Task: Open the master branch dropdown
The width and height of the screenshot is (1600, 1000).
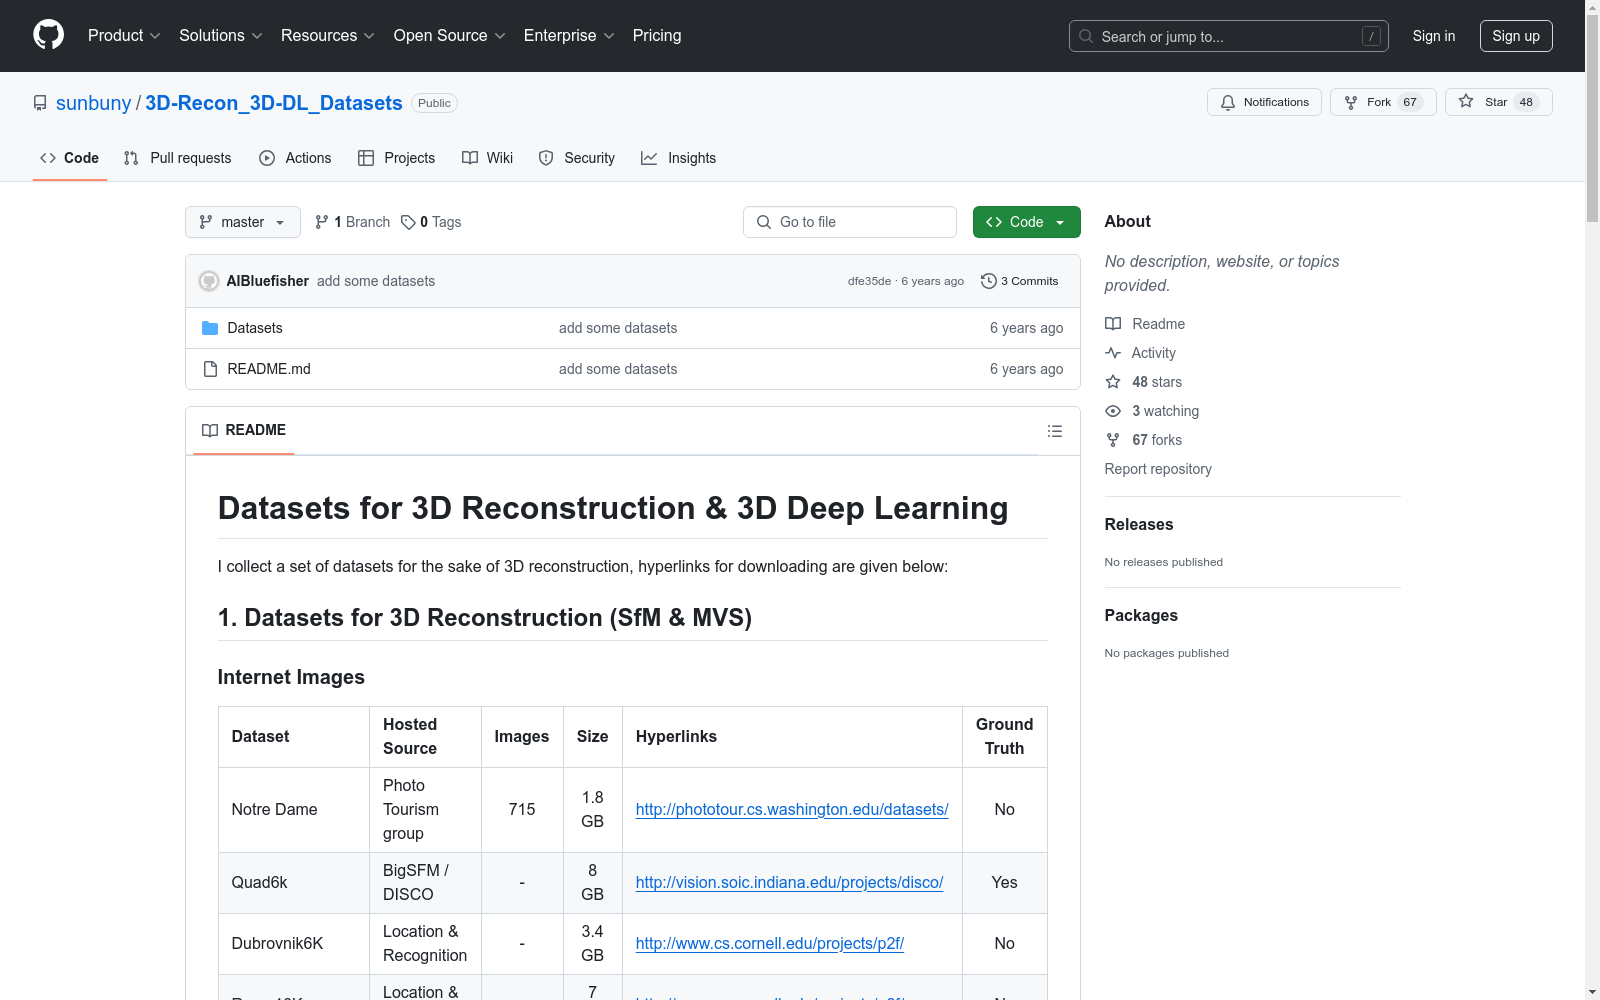Action: [243, 222]
